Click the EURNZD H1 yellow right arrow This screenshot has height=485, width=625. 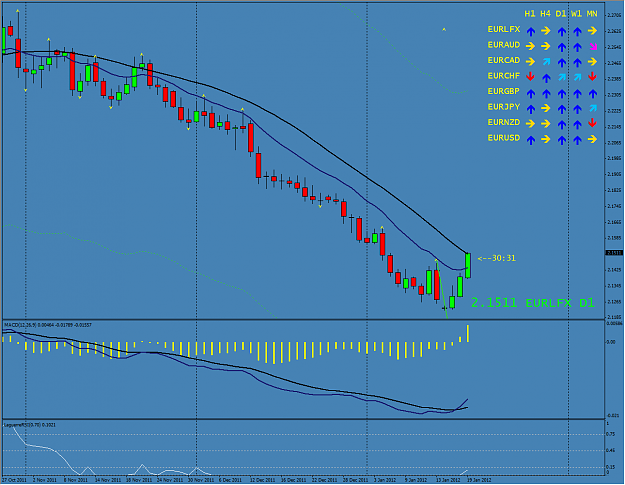pyautogui.click(x=530, y=124)
